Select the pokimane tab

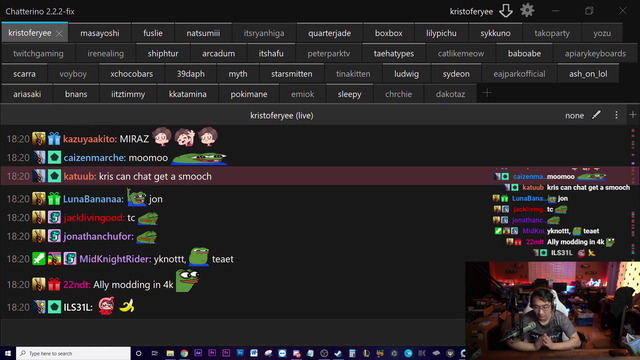tap(249, 94)
